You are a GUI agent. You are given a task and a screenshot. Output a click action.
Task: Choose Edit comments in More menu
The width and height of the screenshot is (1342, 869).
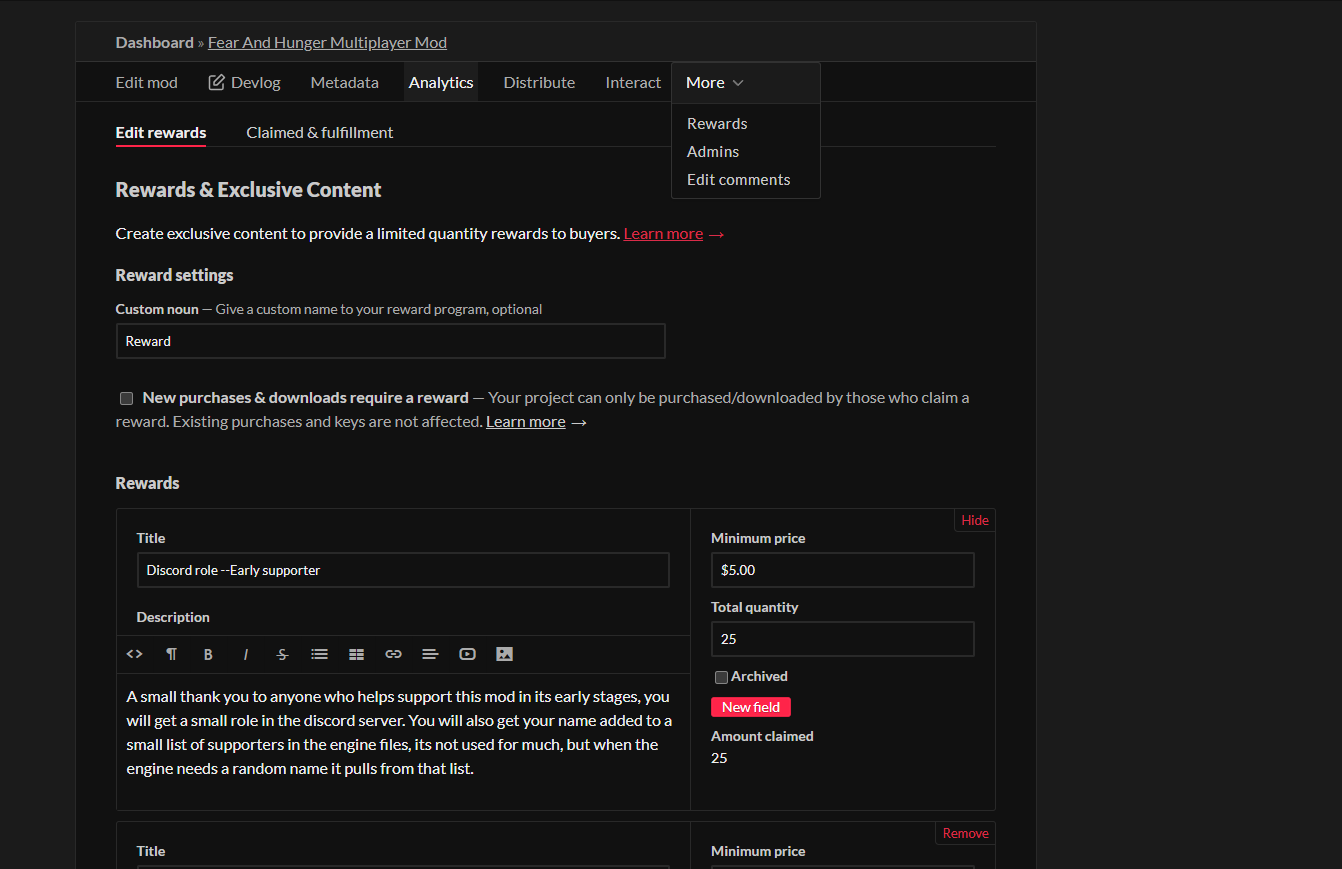point(738,180)
